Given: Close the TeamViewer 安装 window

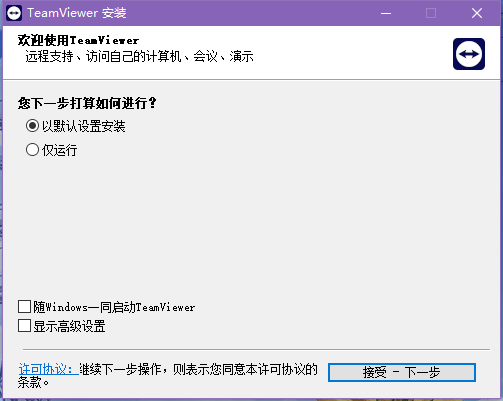Looking at the screenshot, I should (477, 13).
